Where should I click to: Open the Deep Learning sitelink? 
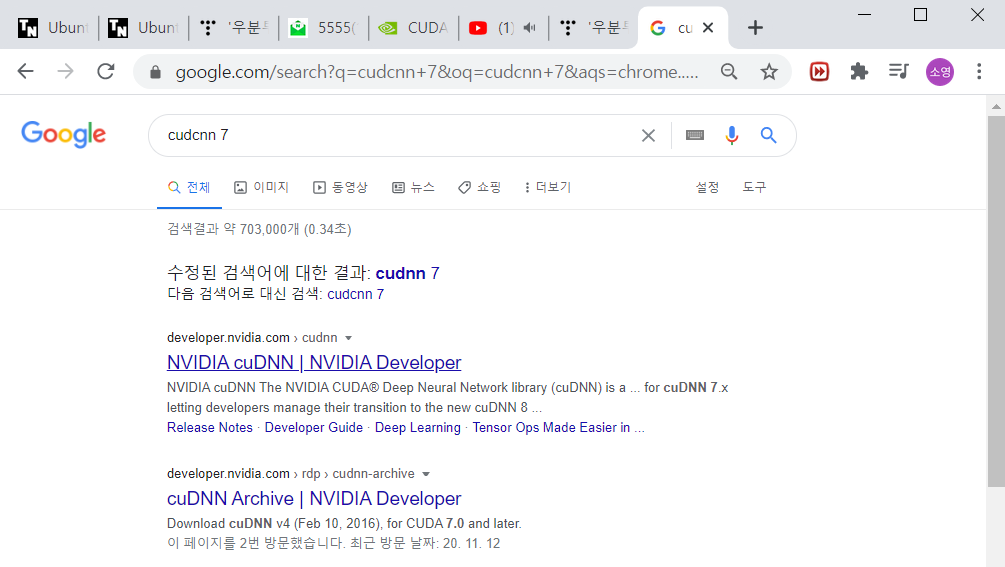pyautogui.click(x=418, y=427)
